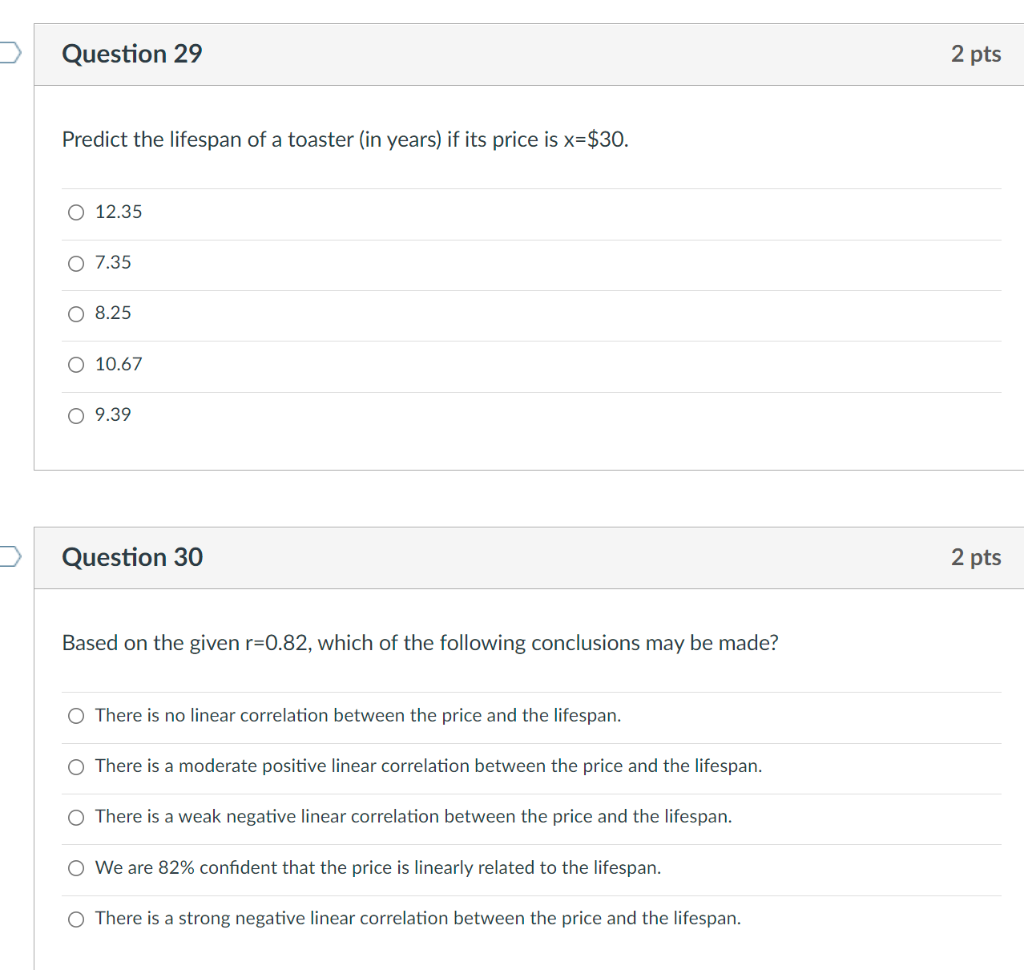Select the answer 7.35
1024x970 pixels.
[76, 263]
